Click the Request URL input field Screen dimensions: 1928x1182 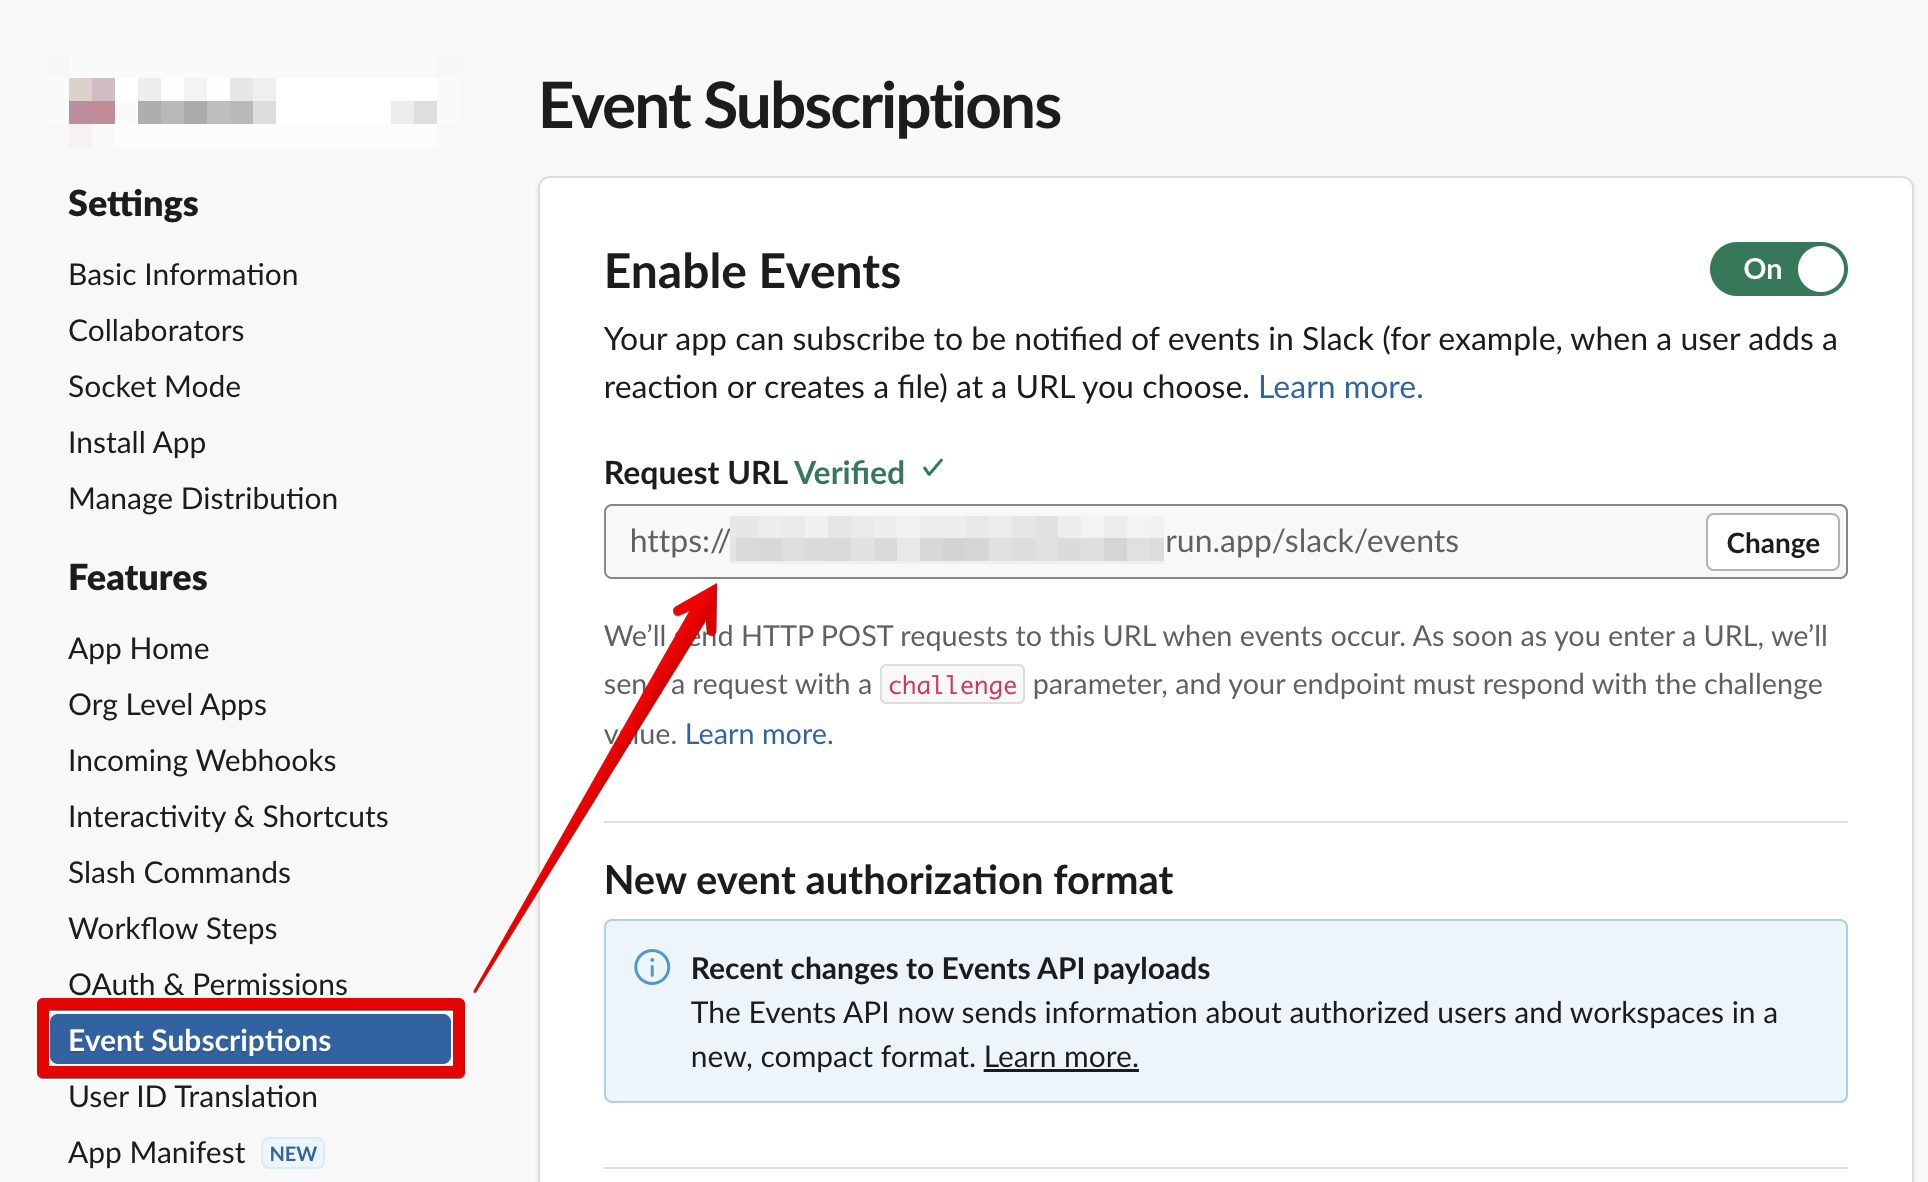pos(1100,541)
